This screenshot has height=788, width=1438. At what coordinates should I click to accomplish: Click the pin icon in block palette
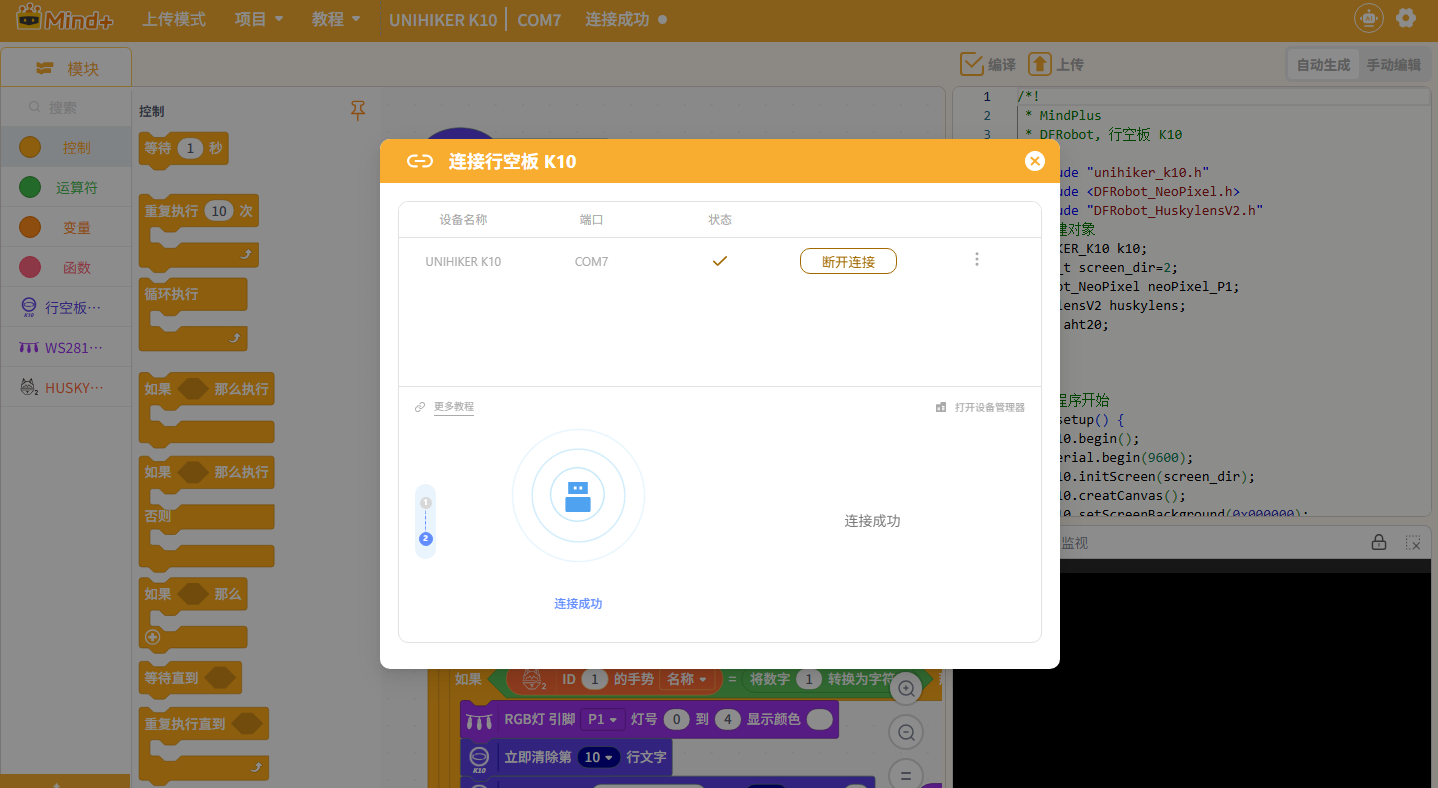tap(358, 110)
